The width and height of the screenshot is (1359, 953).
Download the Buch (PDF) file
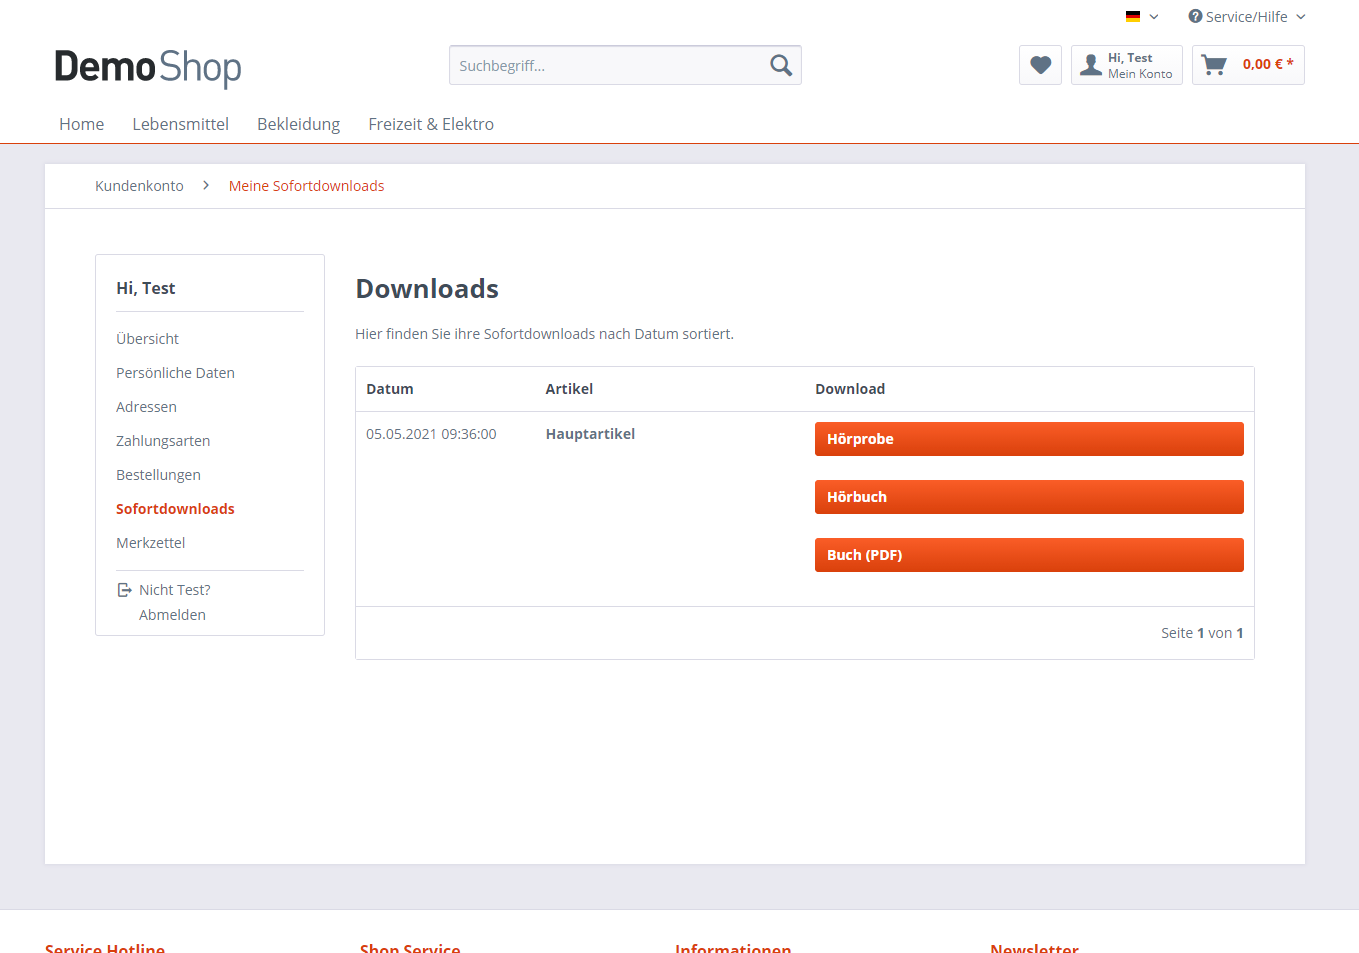pyautogui.click(x=1029, y=555)
